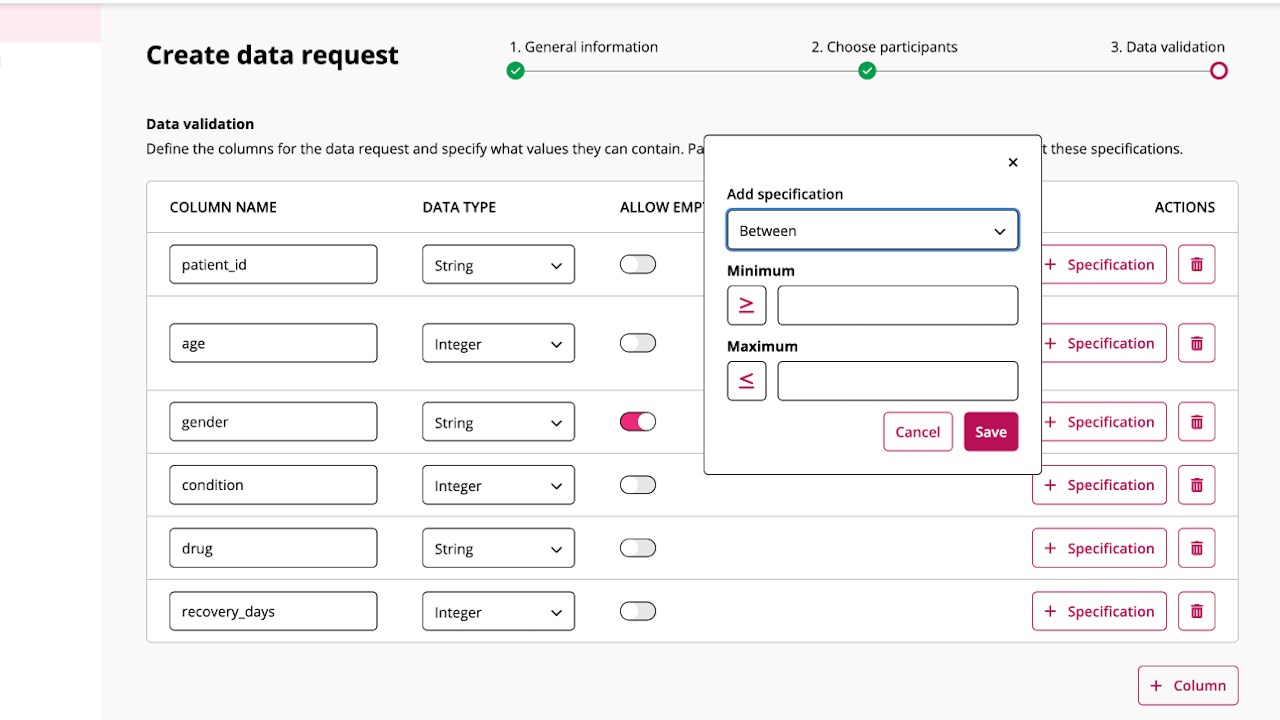Close the Add specification popup
Viewport: 1280px width, 720px height.
click(x=1012, y=162)
